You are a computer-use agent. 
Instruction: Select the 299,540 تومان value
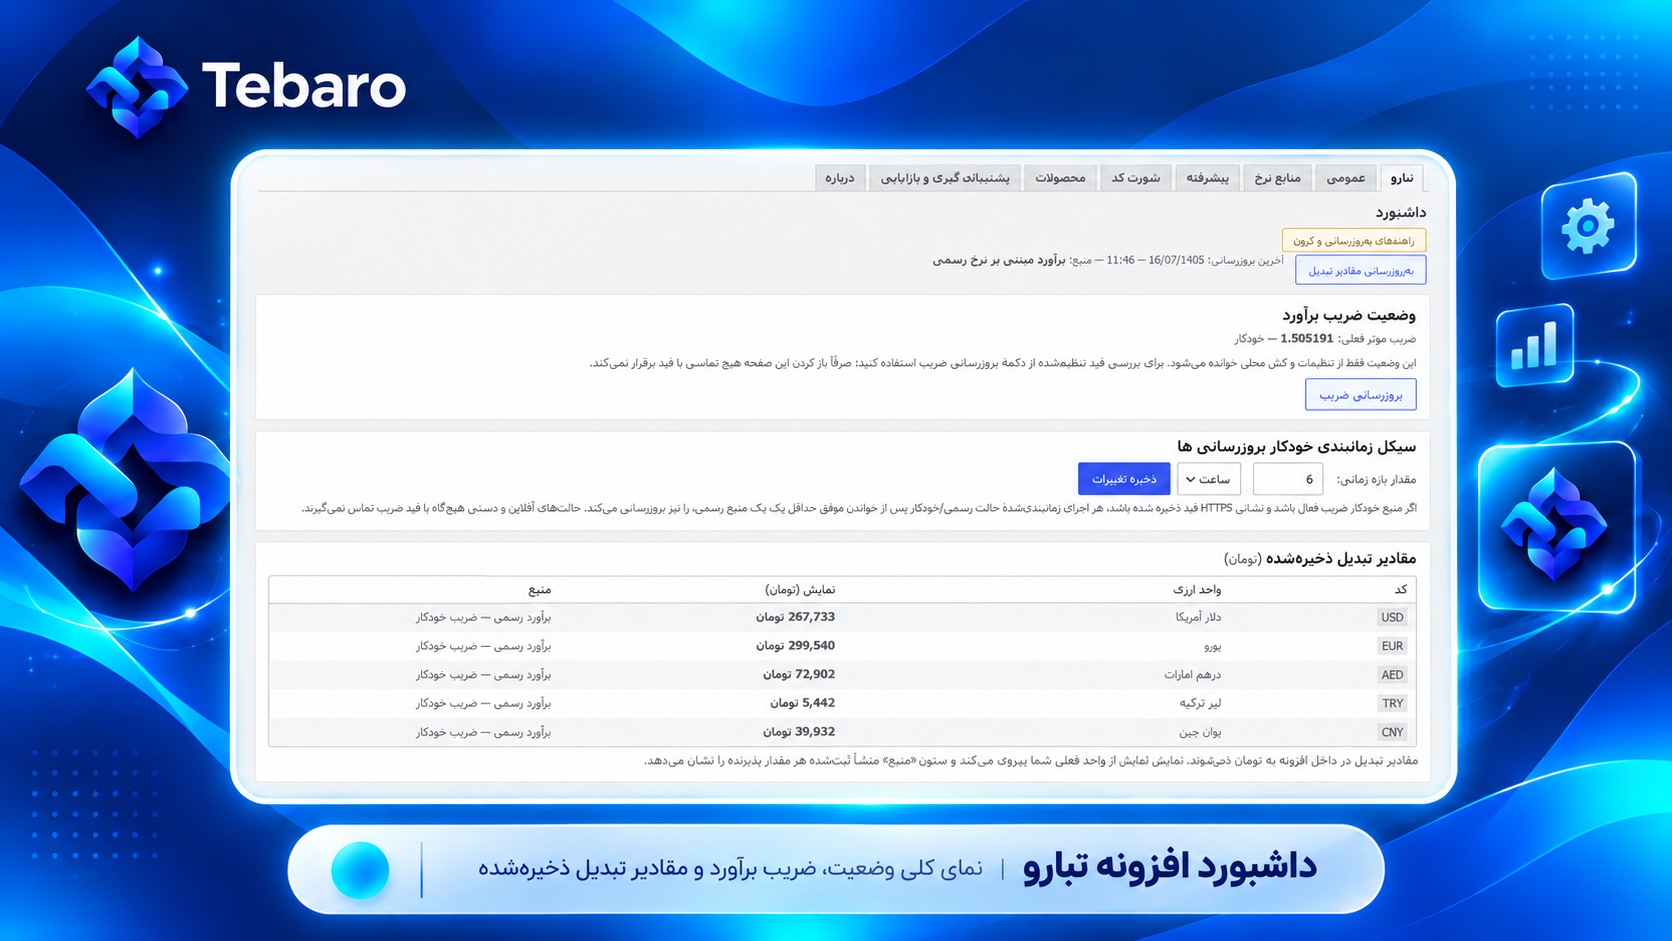795,646
